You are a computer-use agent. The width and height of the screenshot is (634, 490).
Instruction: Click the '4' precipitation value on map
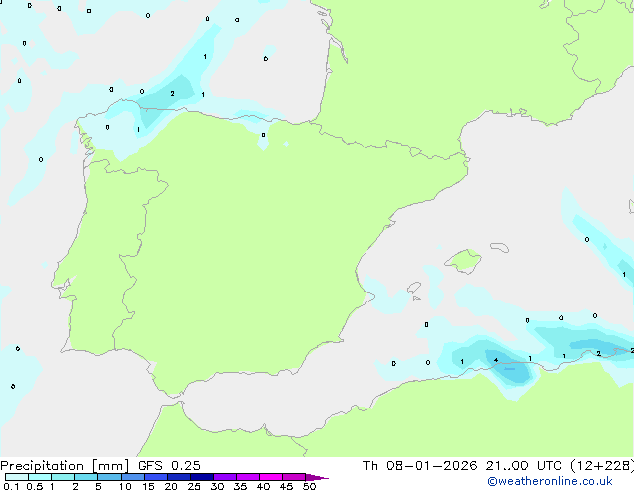pos(496,360)
